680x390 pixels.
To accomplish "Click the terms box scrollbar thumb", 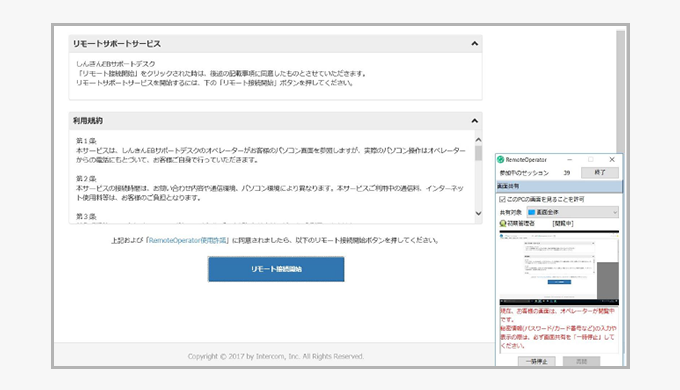I will (x=478, y=153).
